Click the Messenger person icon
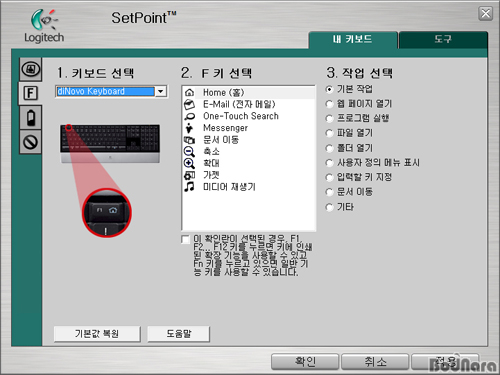Image resolution: width=500 pixels, height=375 pixels. 189,128
